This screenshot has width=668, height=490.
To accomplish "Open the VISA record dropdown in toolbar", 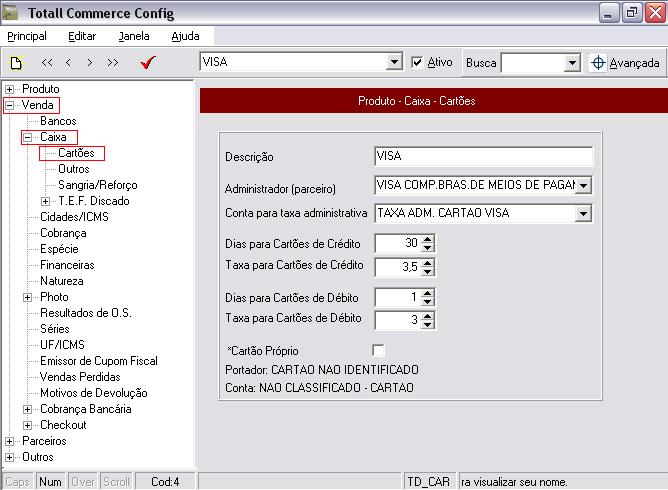I will click(394, 62).
